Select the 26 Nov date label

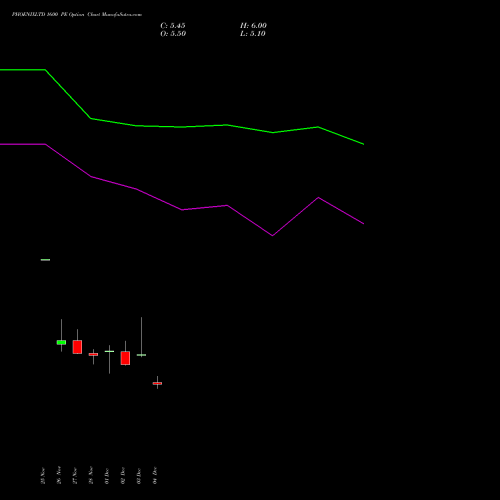click(x=59, y=475)
